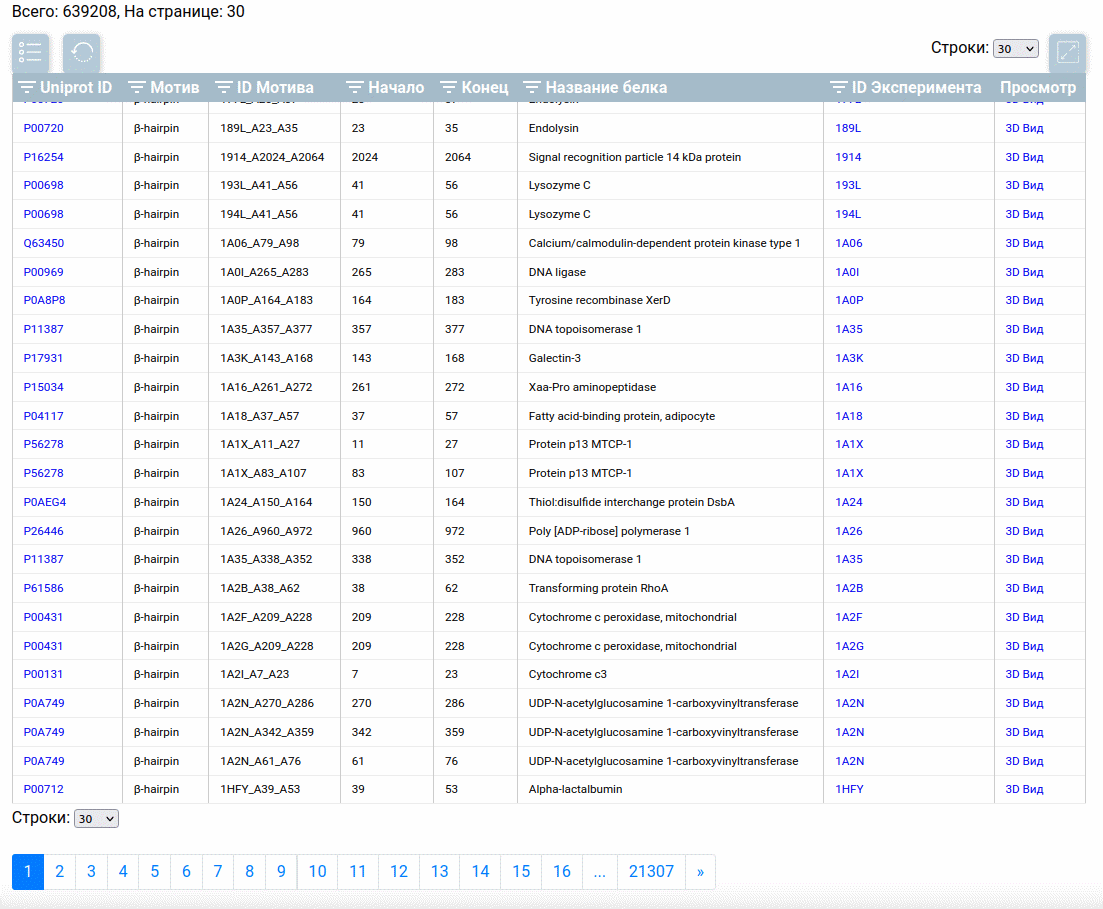Select motif ID cell 1A1X_A83_A107
This screenshot has height=909, width=1103.
263,473
